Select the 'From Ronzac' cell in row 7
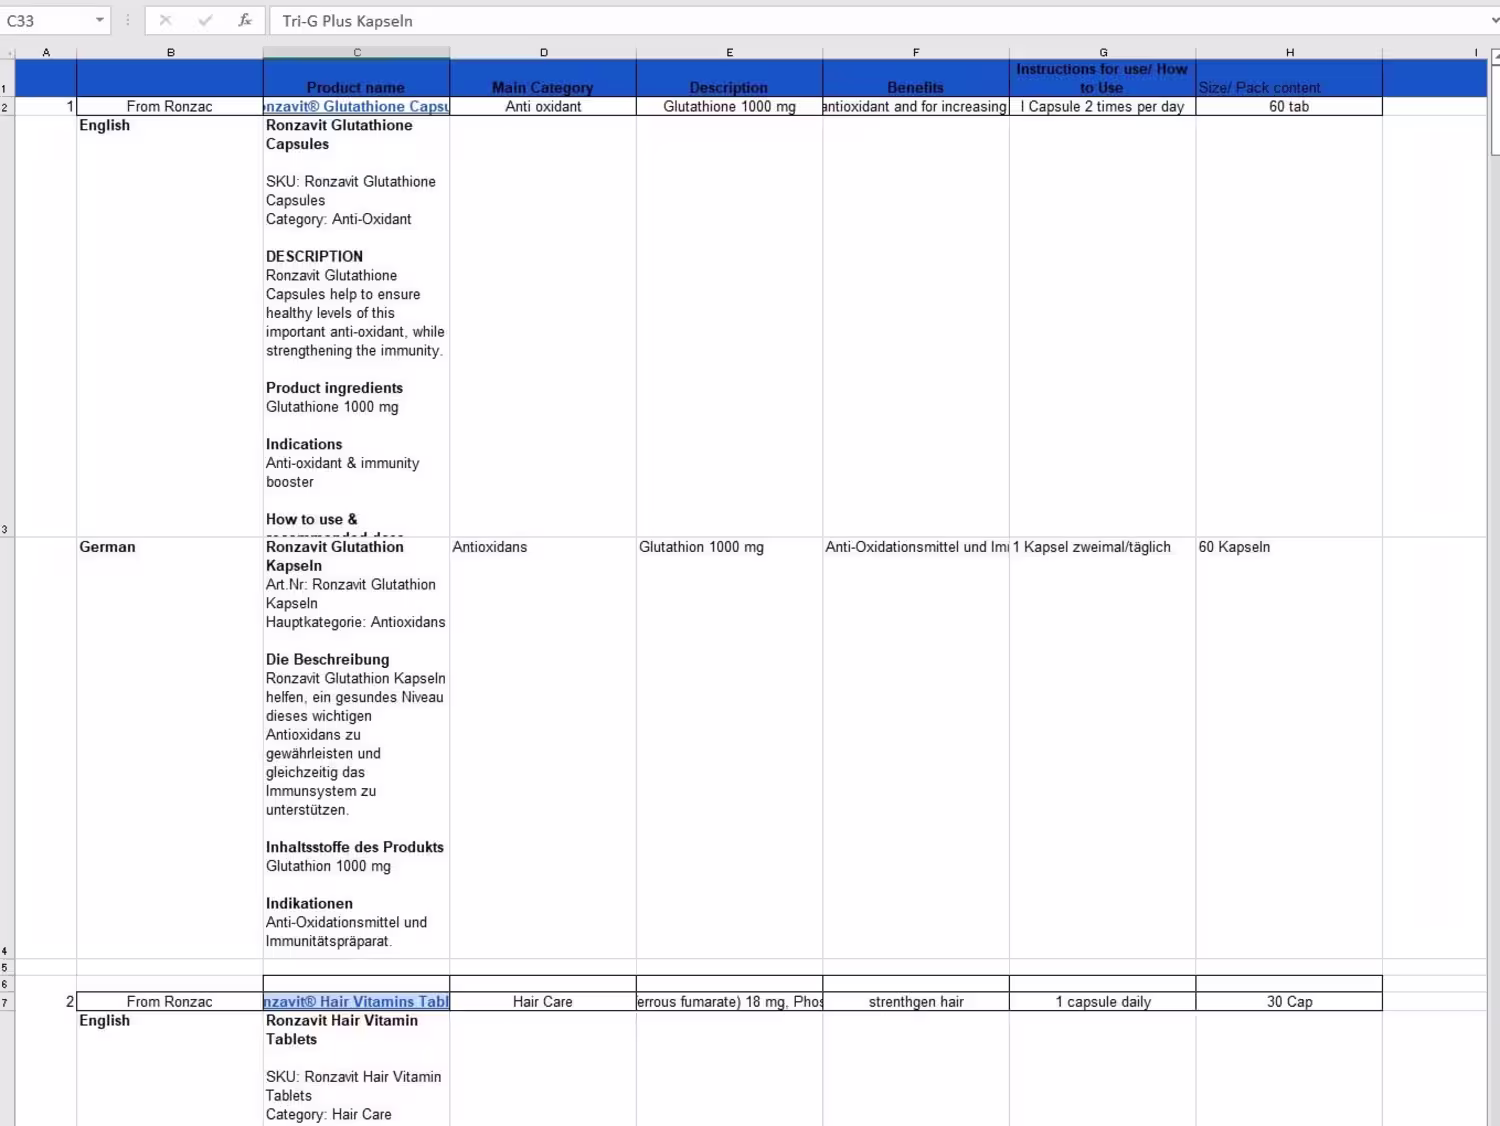 coord(170,1002)
